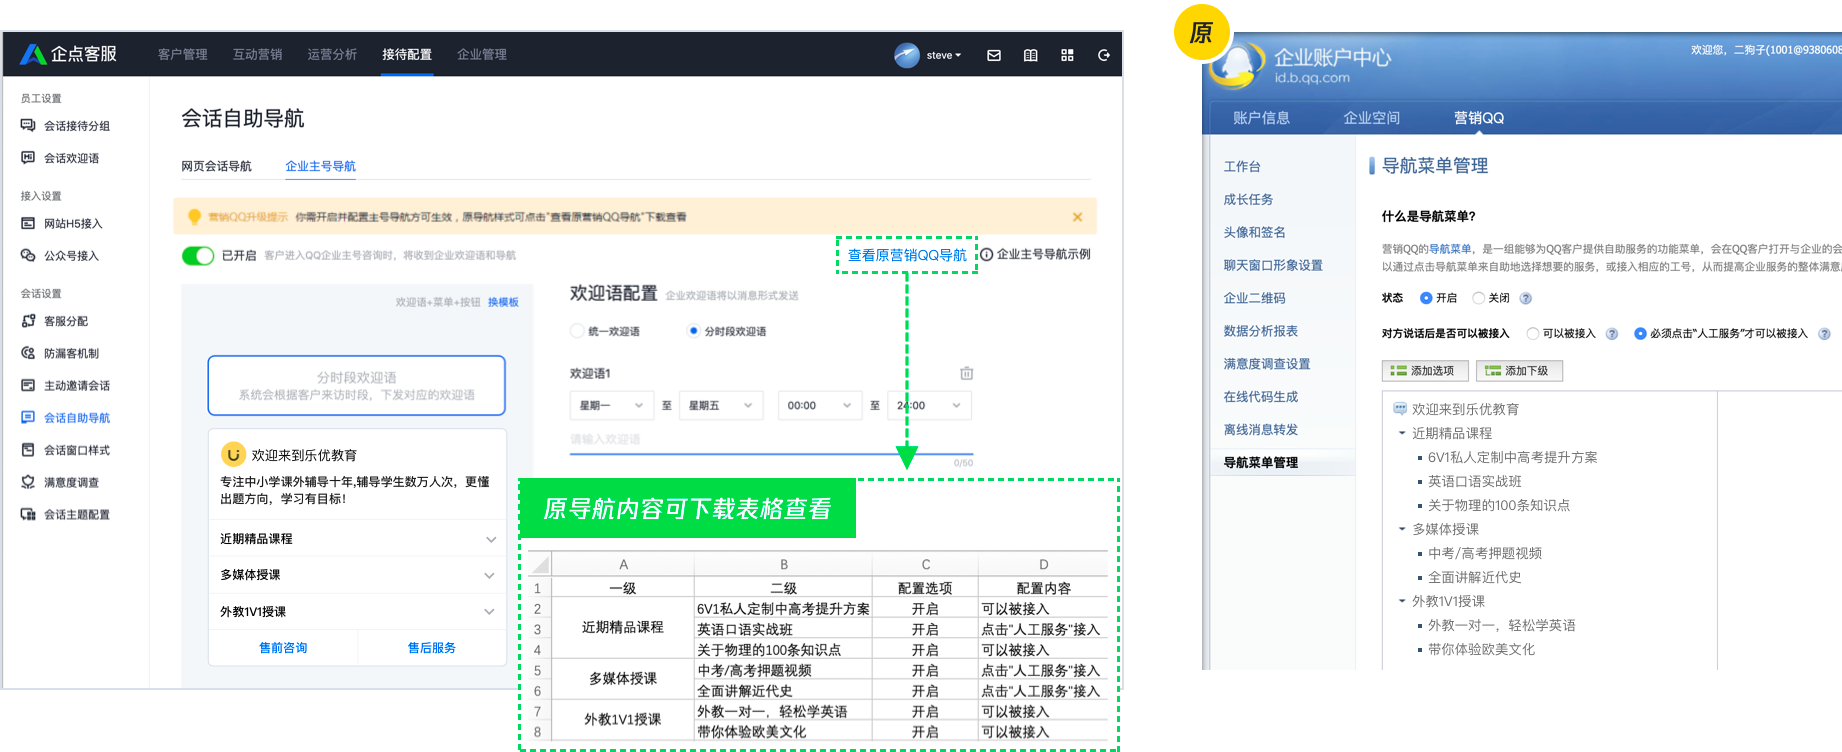This screenshot has width=1842, height=752.
Task: Click the 会话欢迎语 sidebar icon
Action: [x=28, y=158]
